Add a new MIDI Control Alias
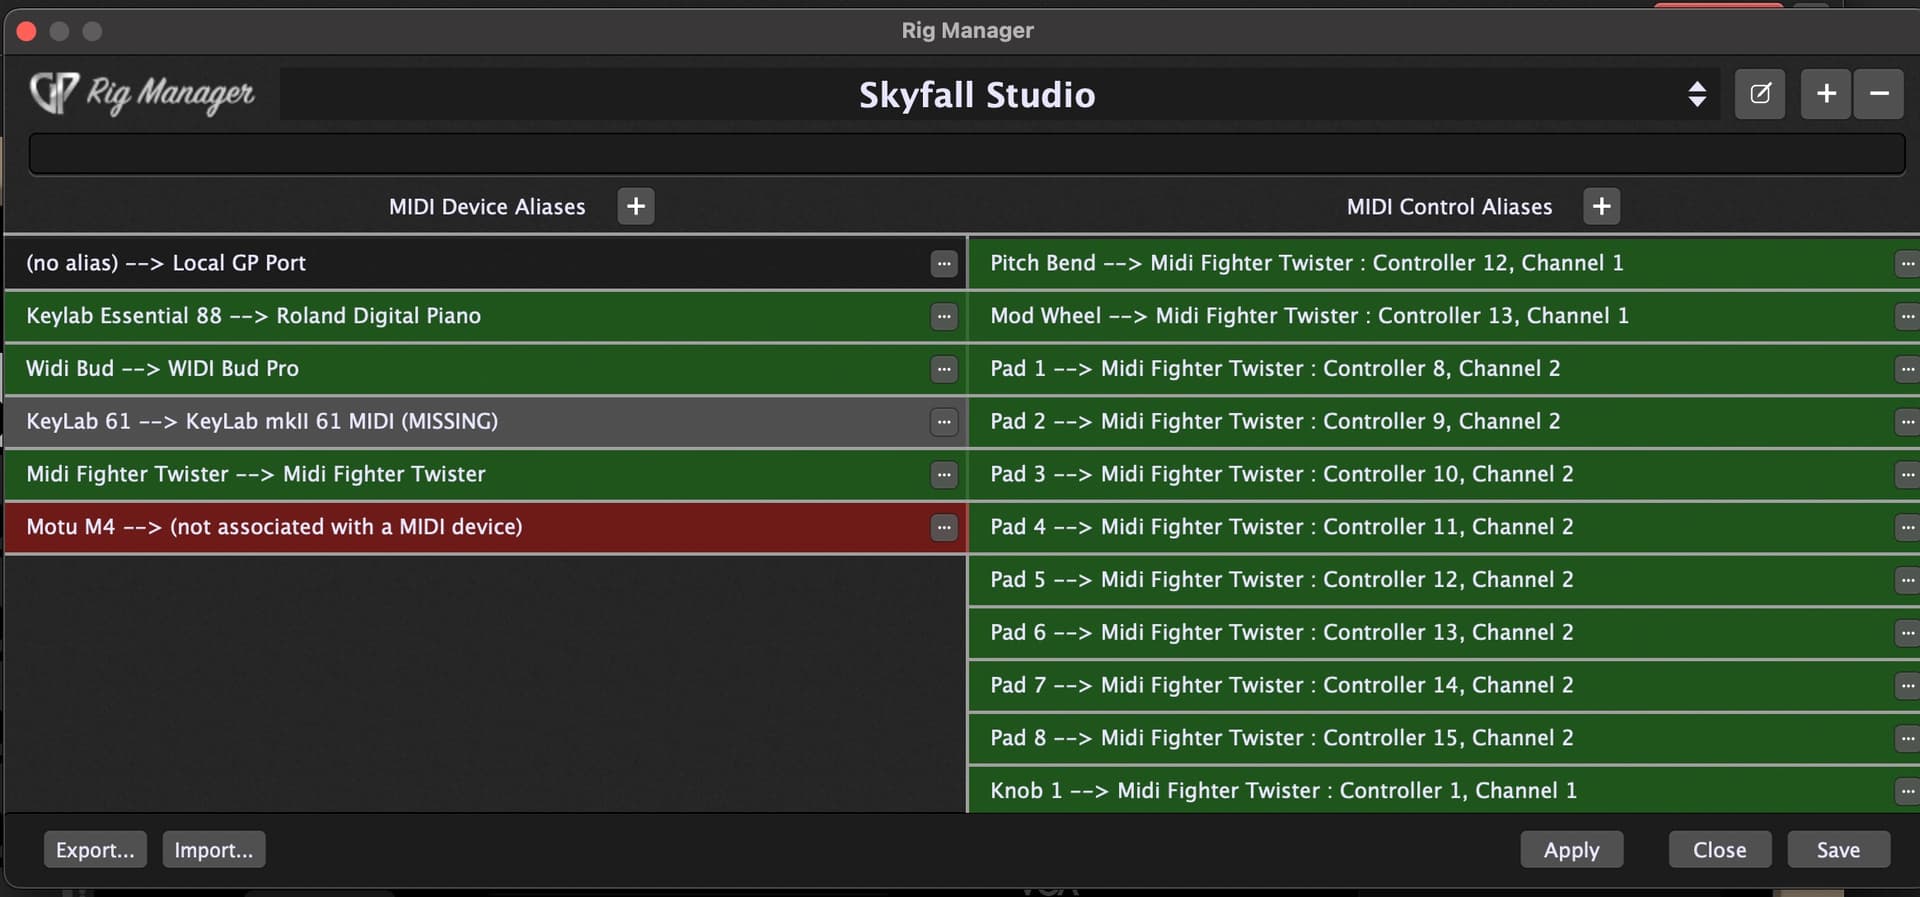The width and height of the screenshot is (1920, 897). point(1601,206)
